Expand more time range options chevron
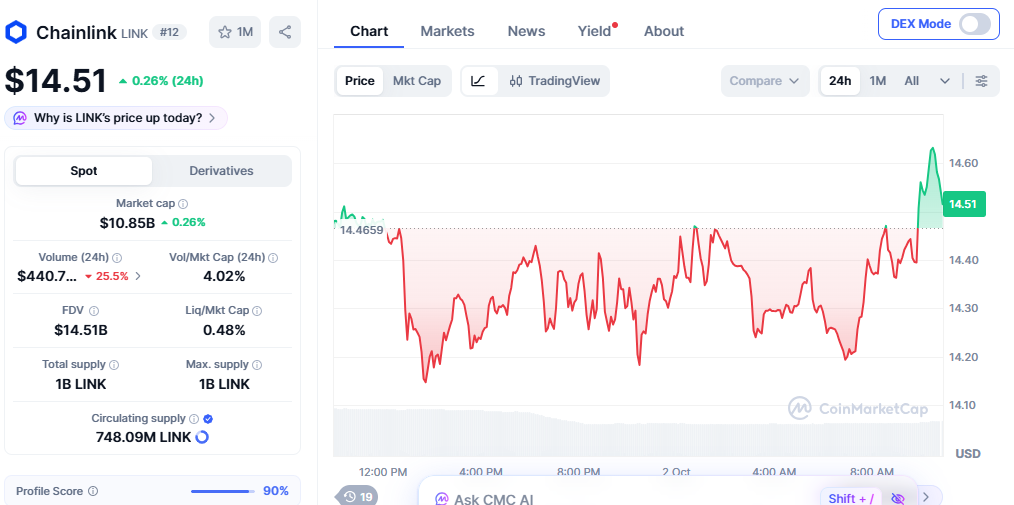Image resolution: width=1014 pixels, height=505 pixels. click(945, 81)
